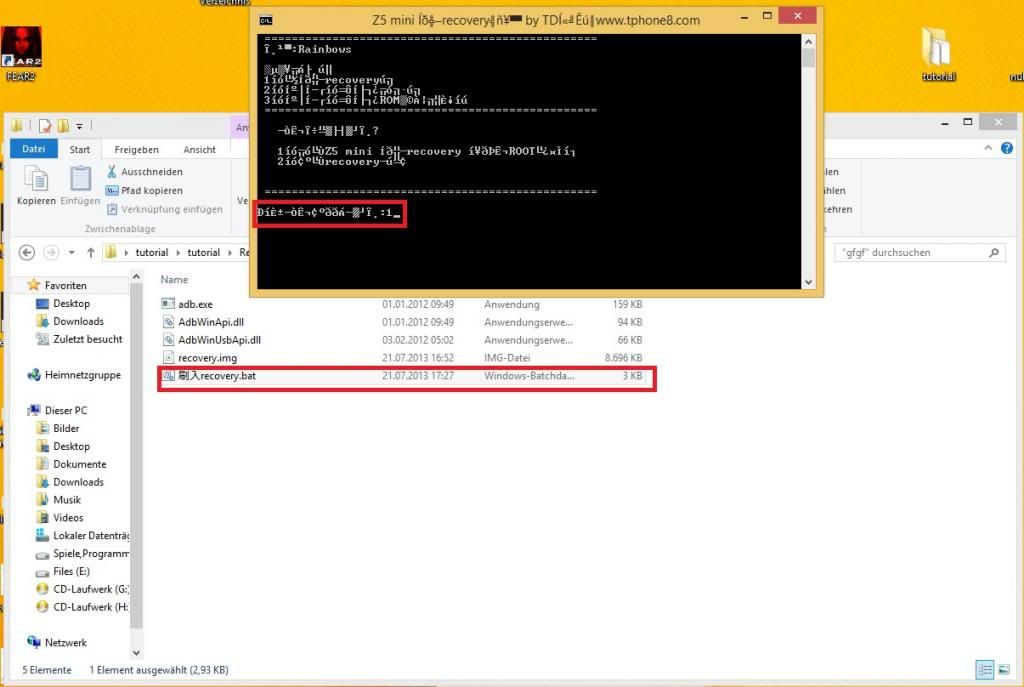Screen dimensions: 1024x687
Task: Open the recent locations dropdown arrow
Action: click(71, 253)
